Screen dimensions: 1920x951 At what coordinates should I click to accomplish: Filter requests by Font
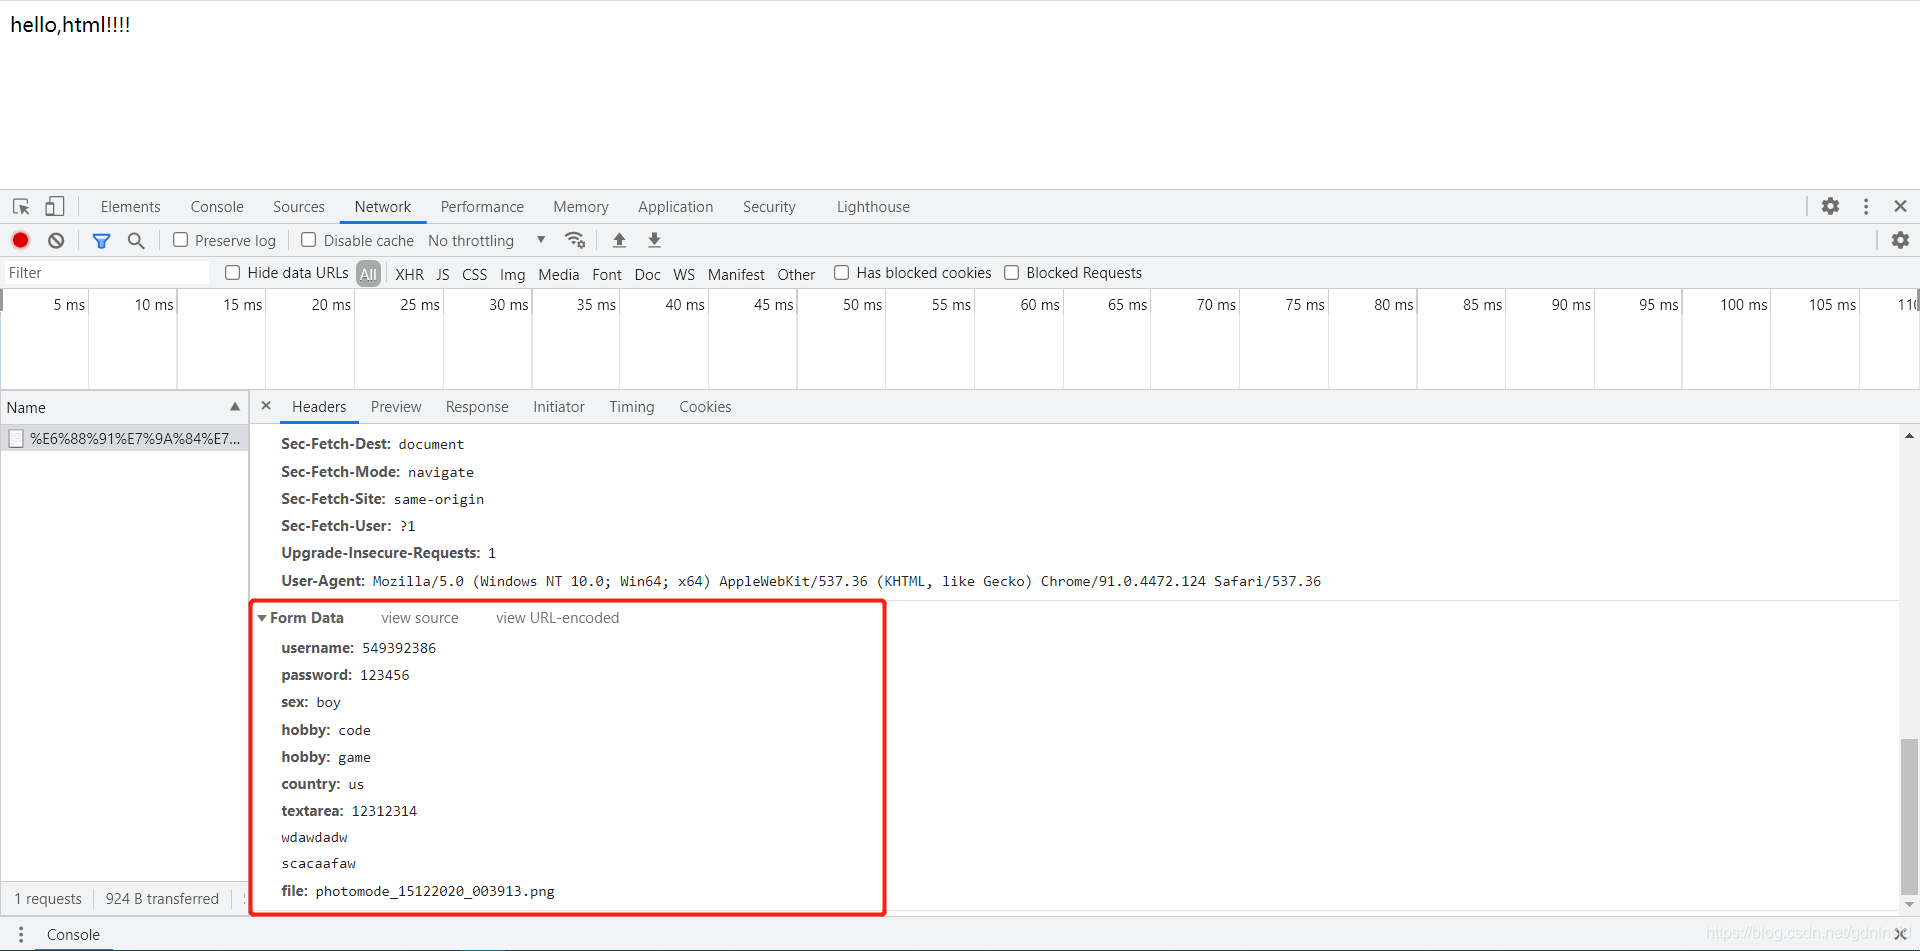tap(607, 274)
